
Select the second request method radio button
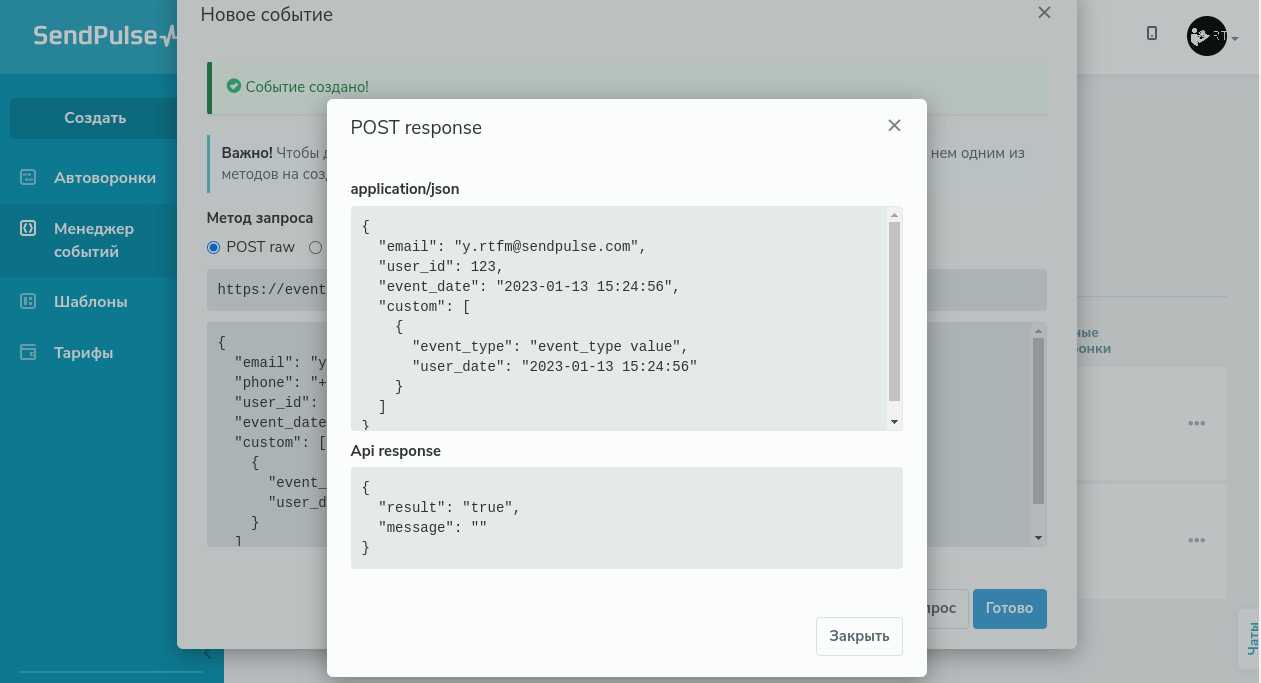[315, 247]
